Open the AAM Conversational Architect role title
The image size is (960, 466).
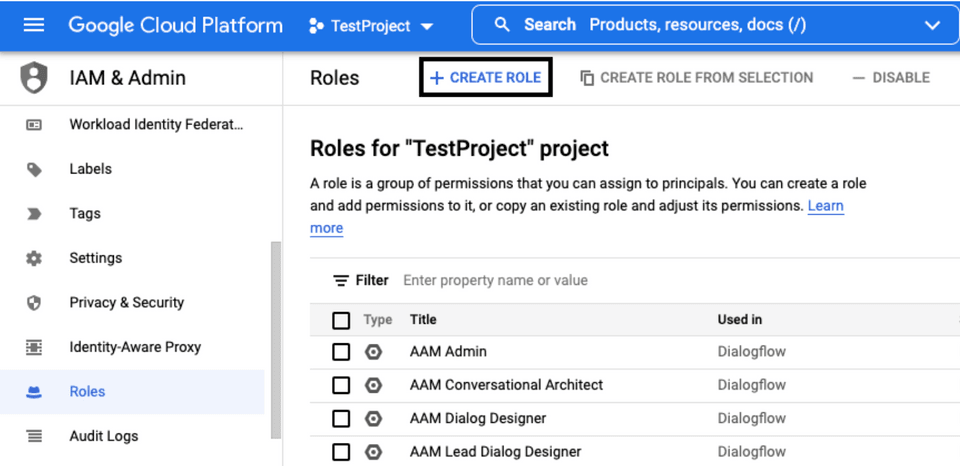click(506, 385)
